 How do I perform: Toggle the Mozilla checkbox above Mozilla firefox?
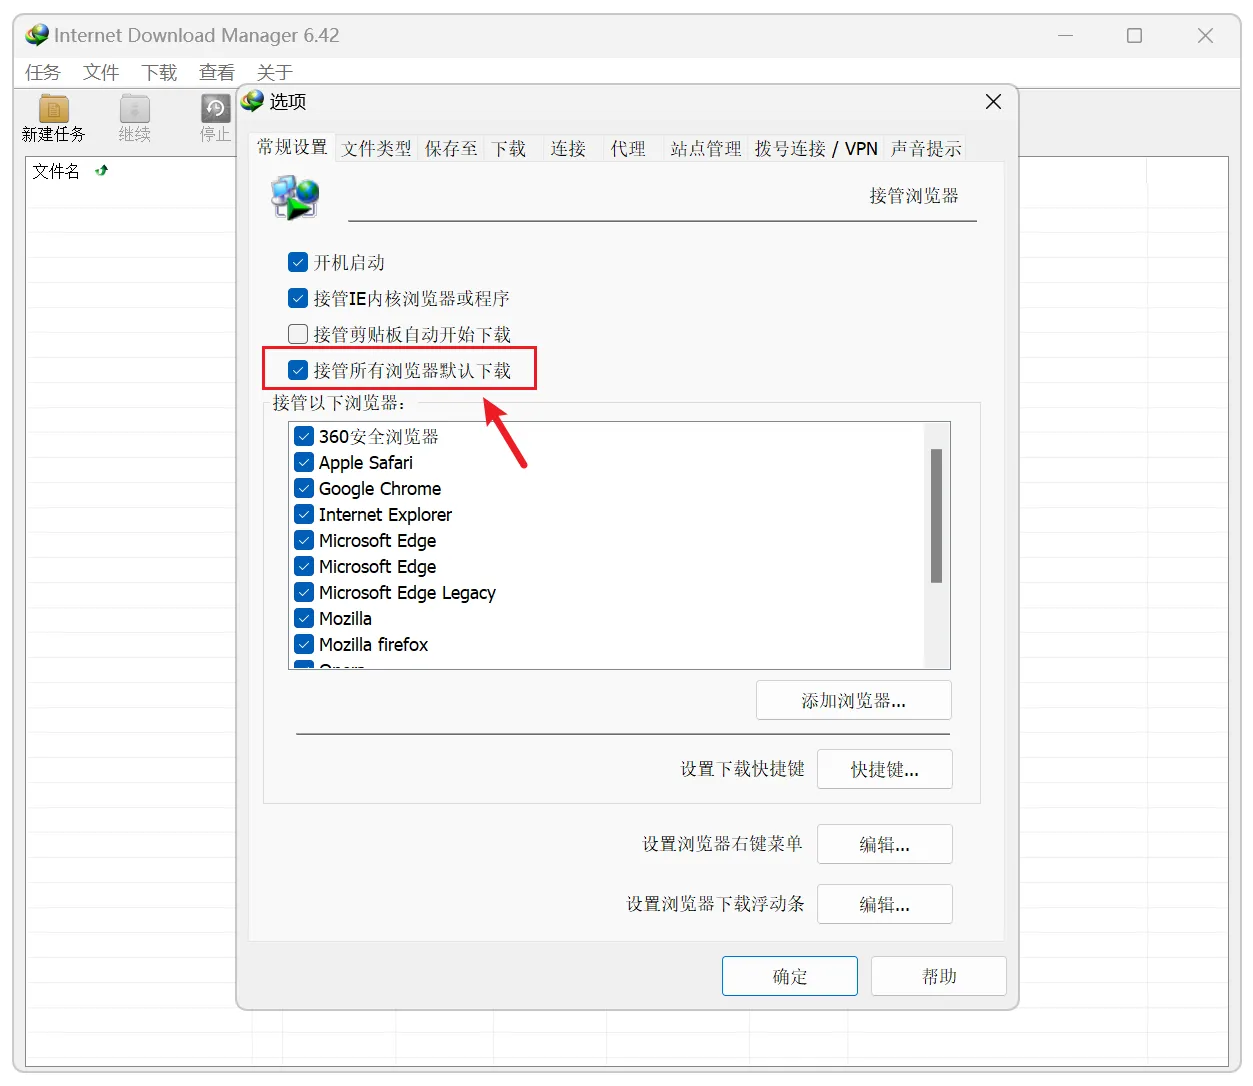304,618
